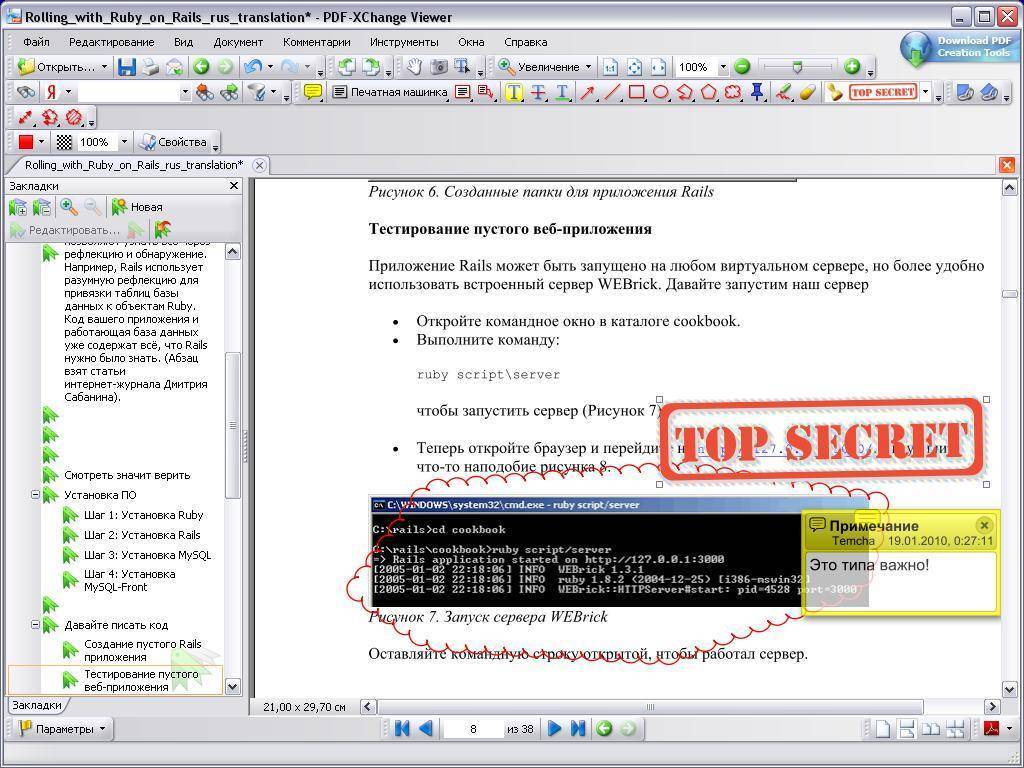The width and height of the screenshot is (1024, 768).
Task: Open the stamp selection dropdown arrow
Action: (x=925, y=93)
